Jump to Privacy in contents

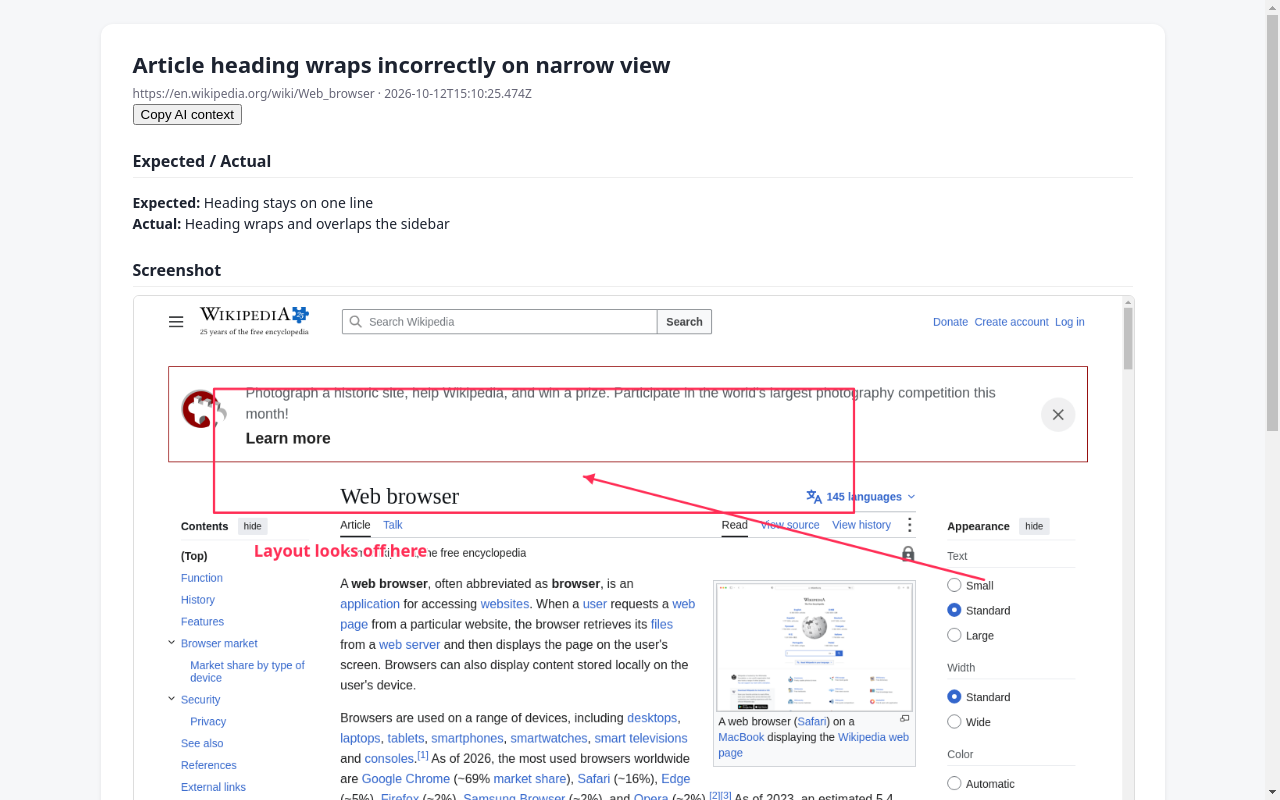click(x=208, y=721)
